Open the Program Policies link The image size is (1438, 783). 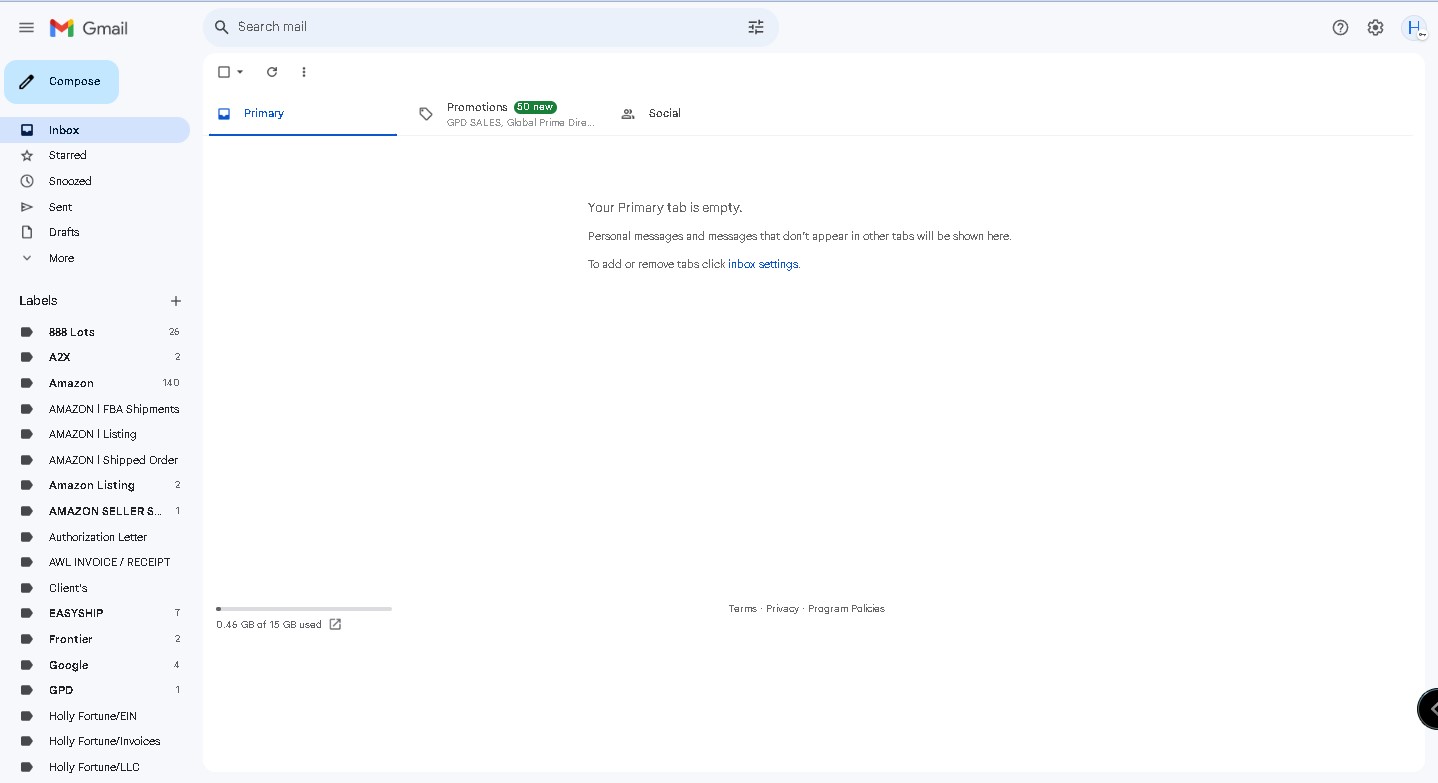(x=847, y=609)
